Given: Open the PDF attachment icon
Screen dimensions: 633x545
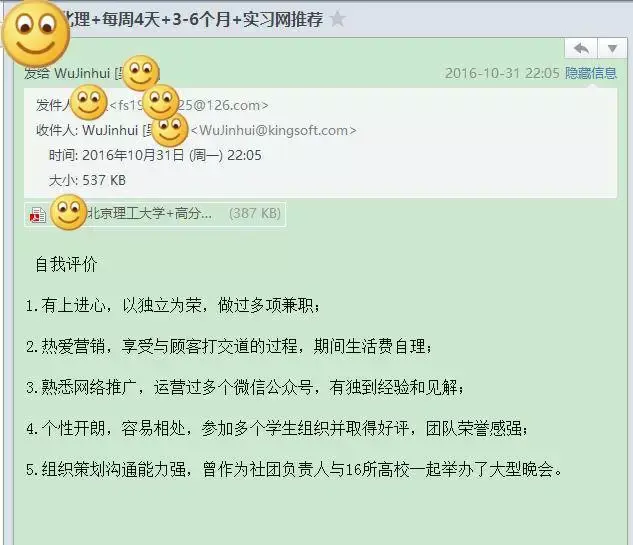Looking at the screenshot, I should click(38, 215).
